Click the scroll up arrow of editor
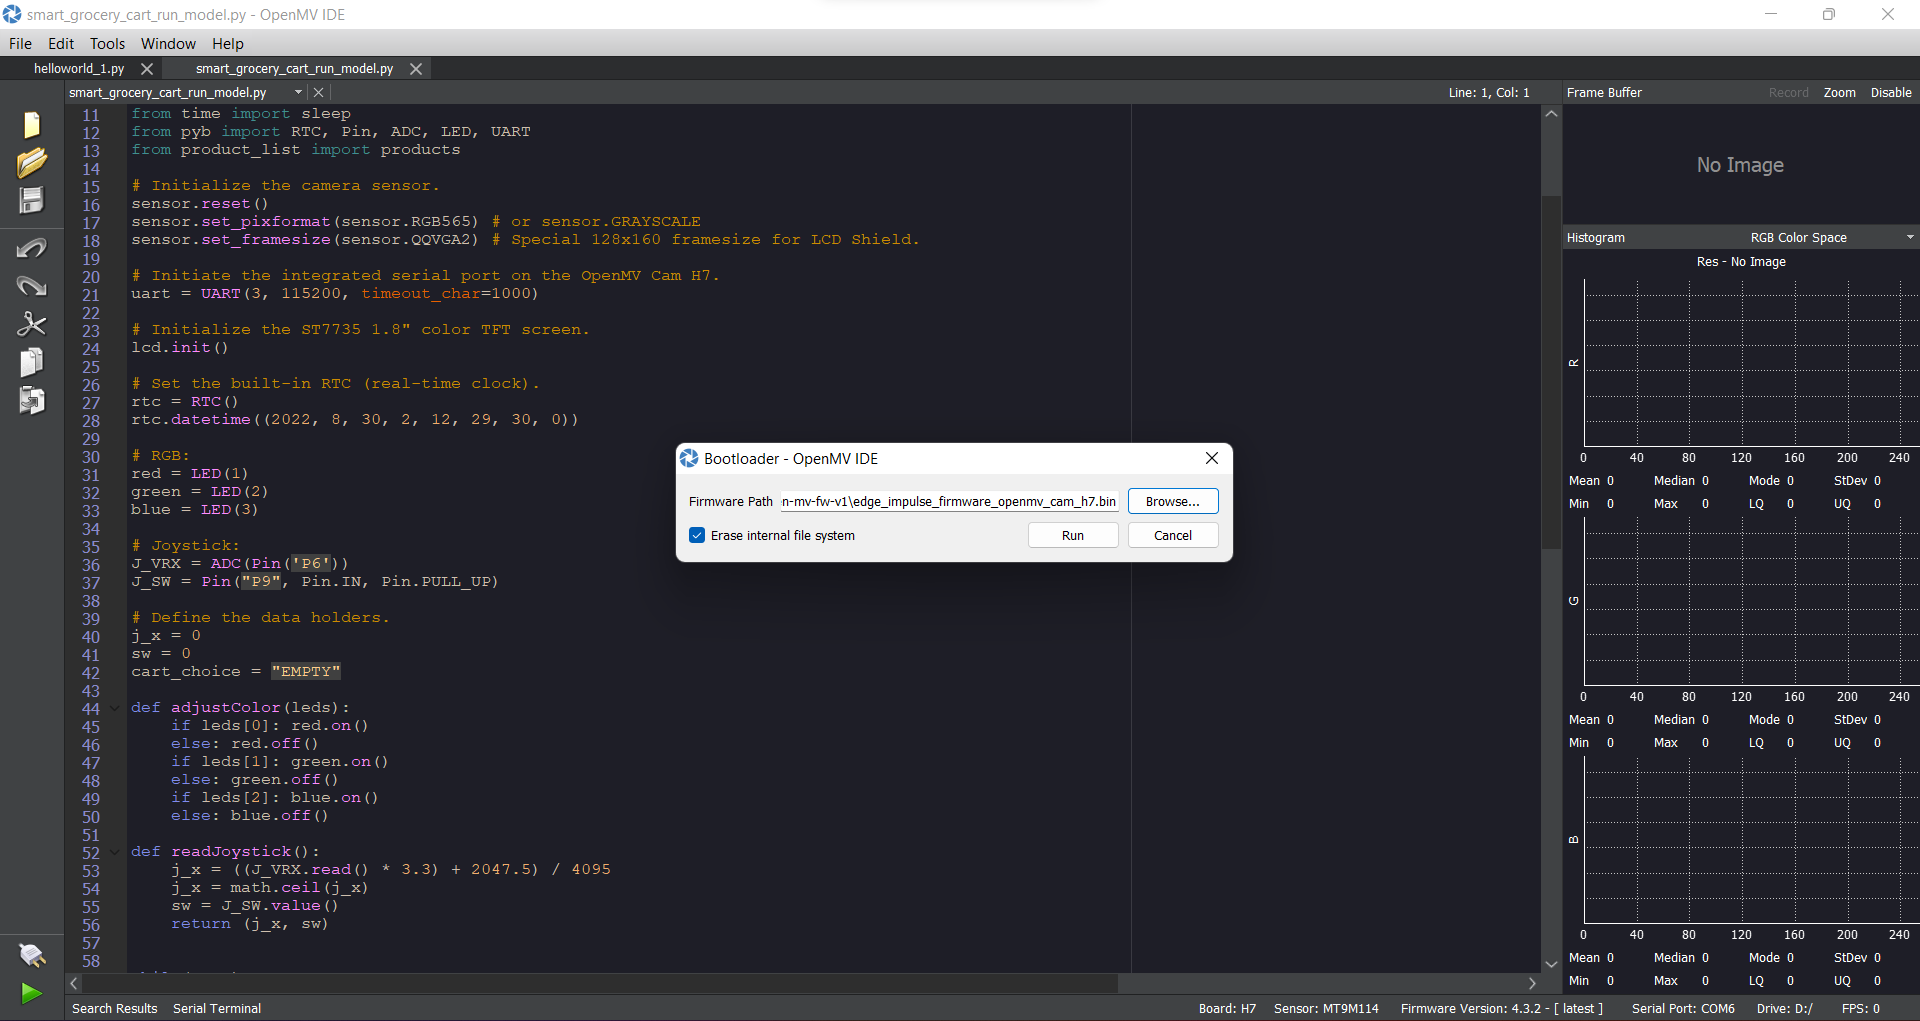The width and height of the screenshot is (1920, 1021). tap(1551, 114)
